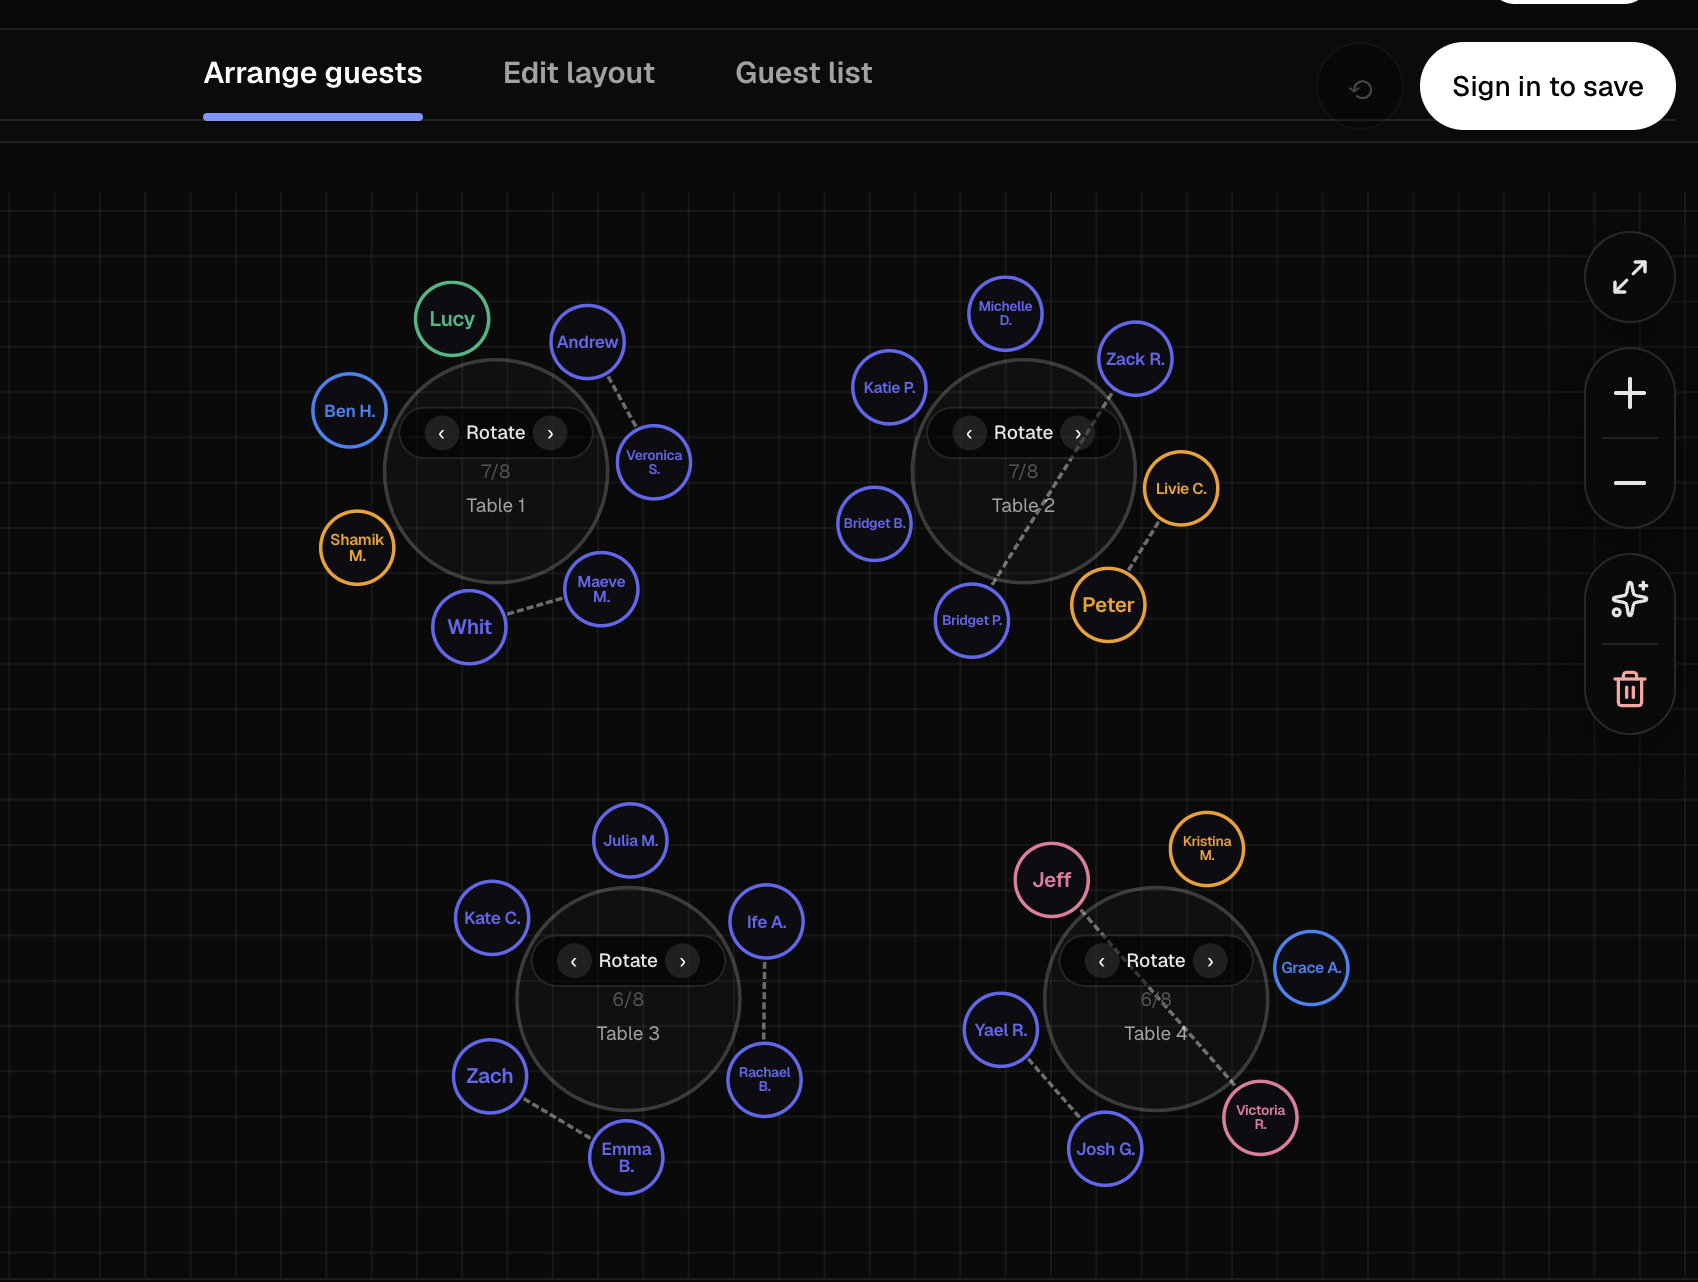
Task: Zoom in with the plus icon
Action: [1630, 393]
